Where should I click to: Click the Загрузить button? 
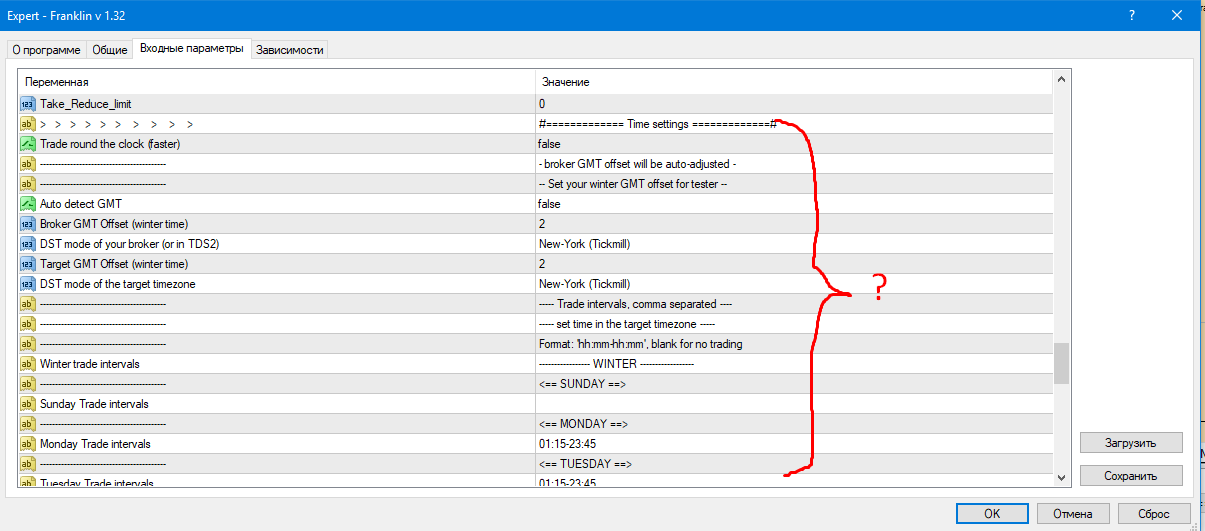(1131, 442)
